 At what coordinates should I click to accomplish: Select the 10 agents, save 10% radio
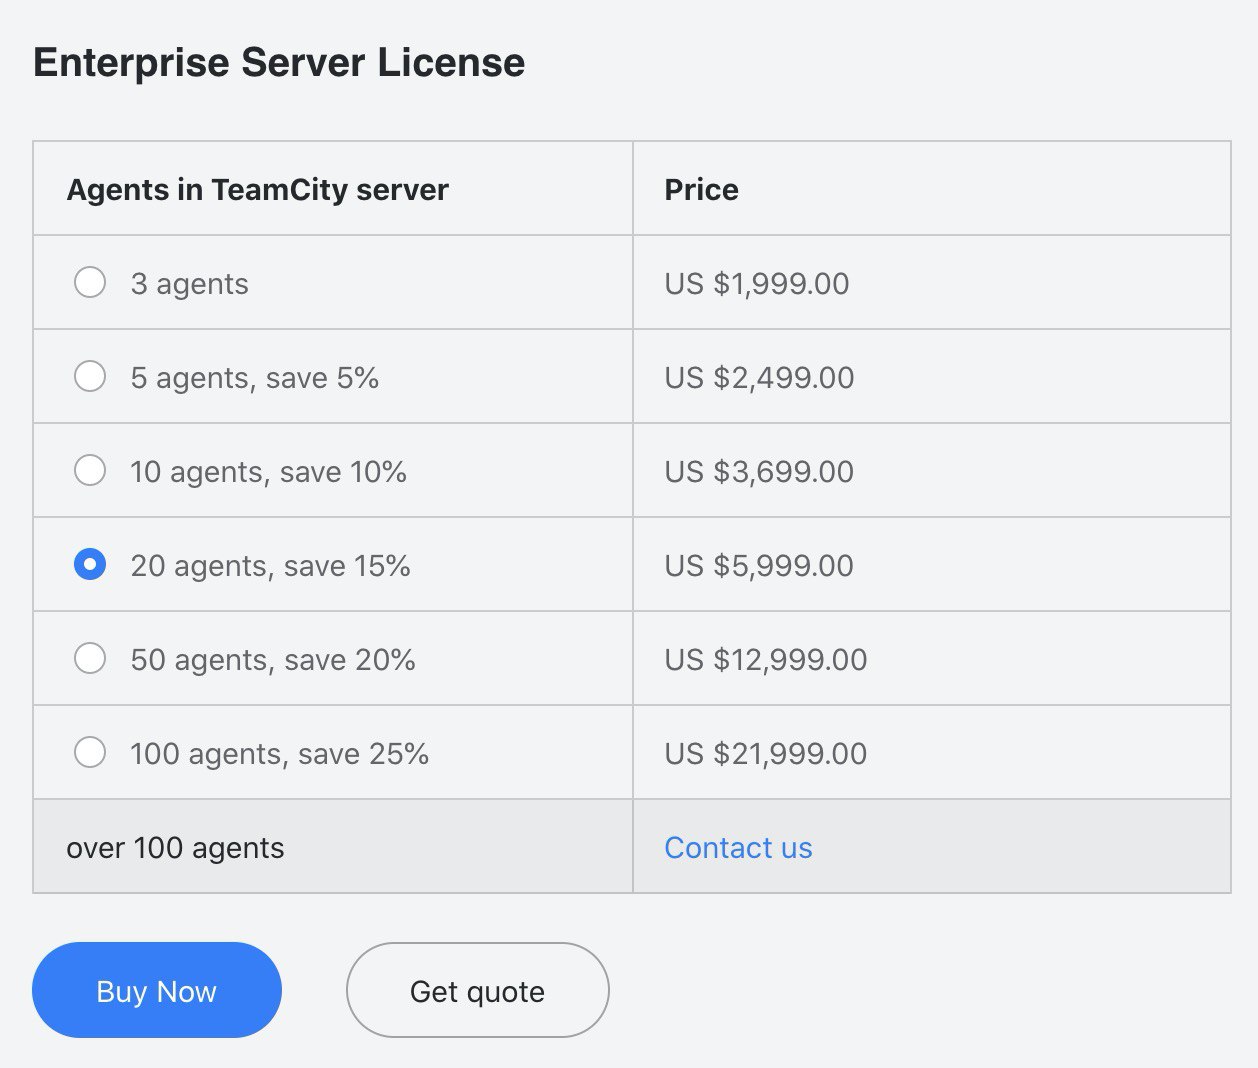[90, 470]
